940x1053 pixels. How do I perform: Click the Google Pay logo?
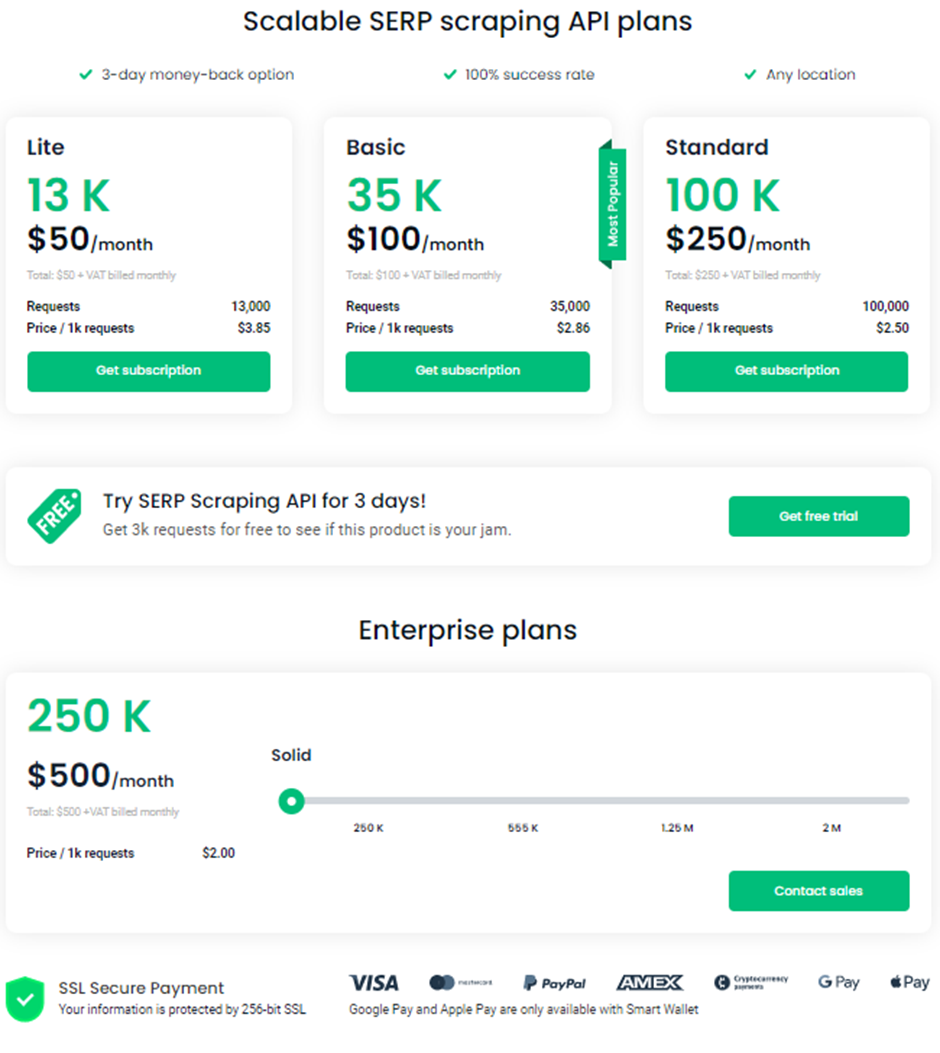point(838,983)
